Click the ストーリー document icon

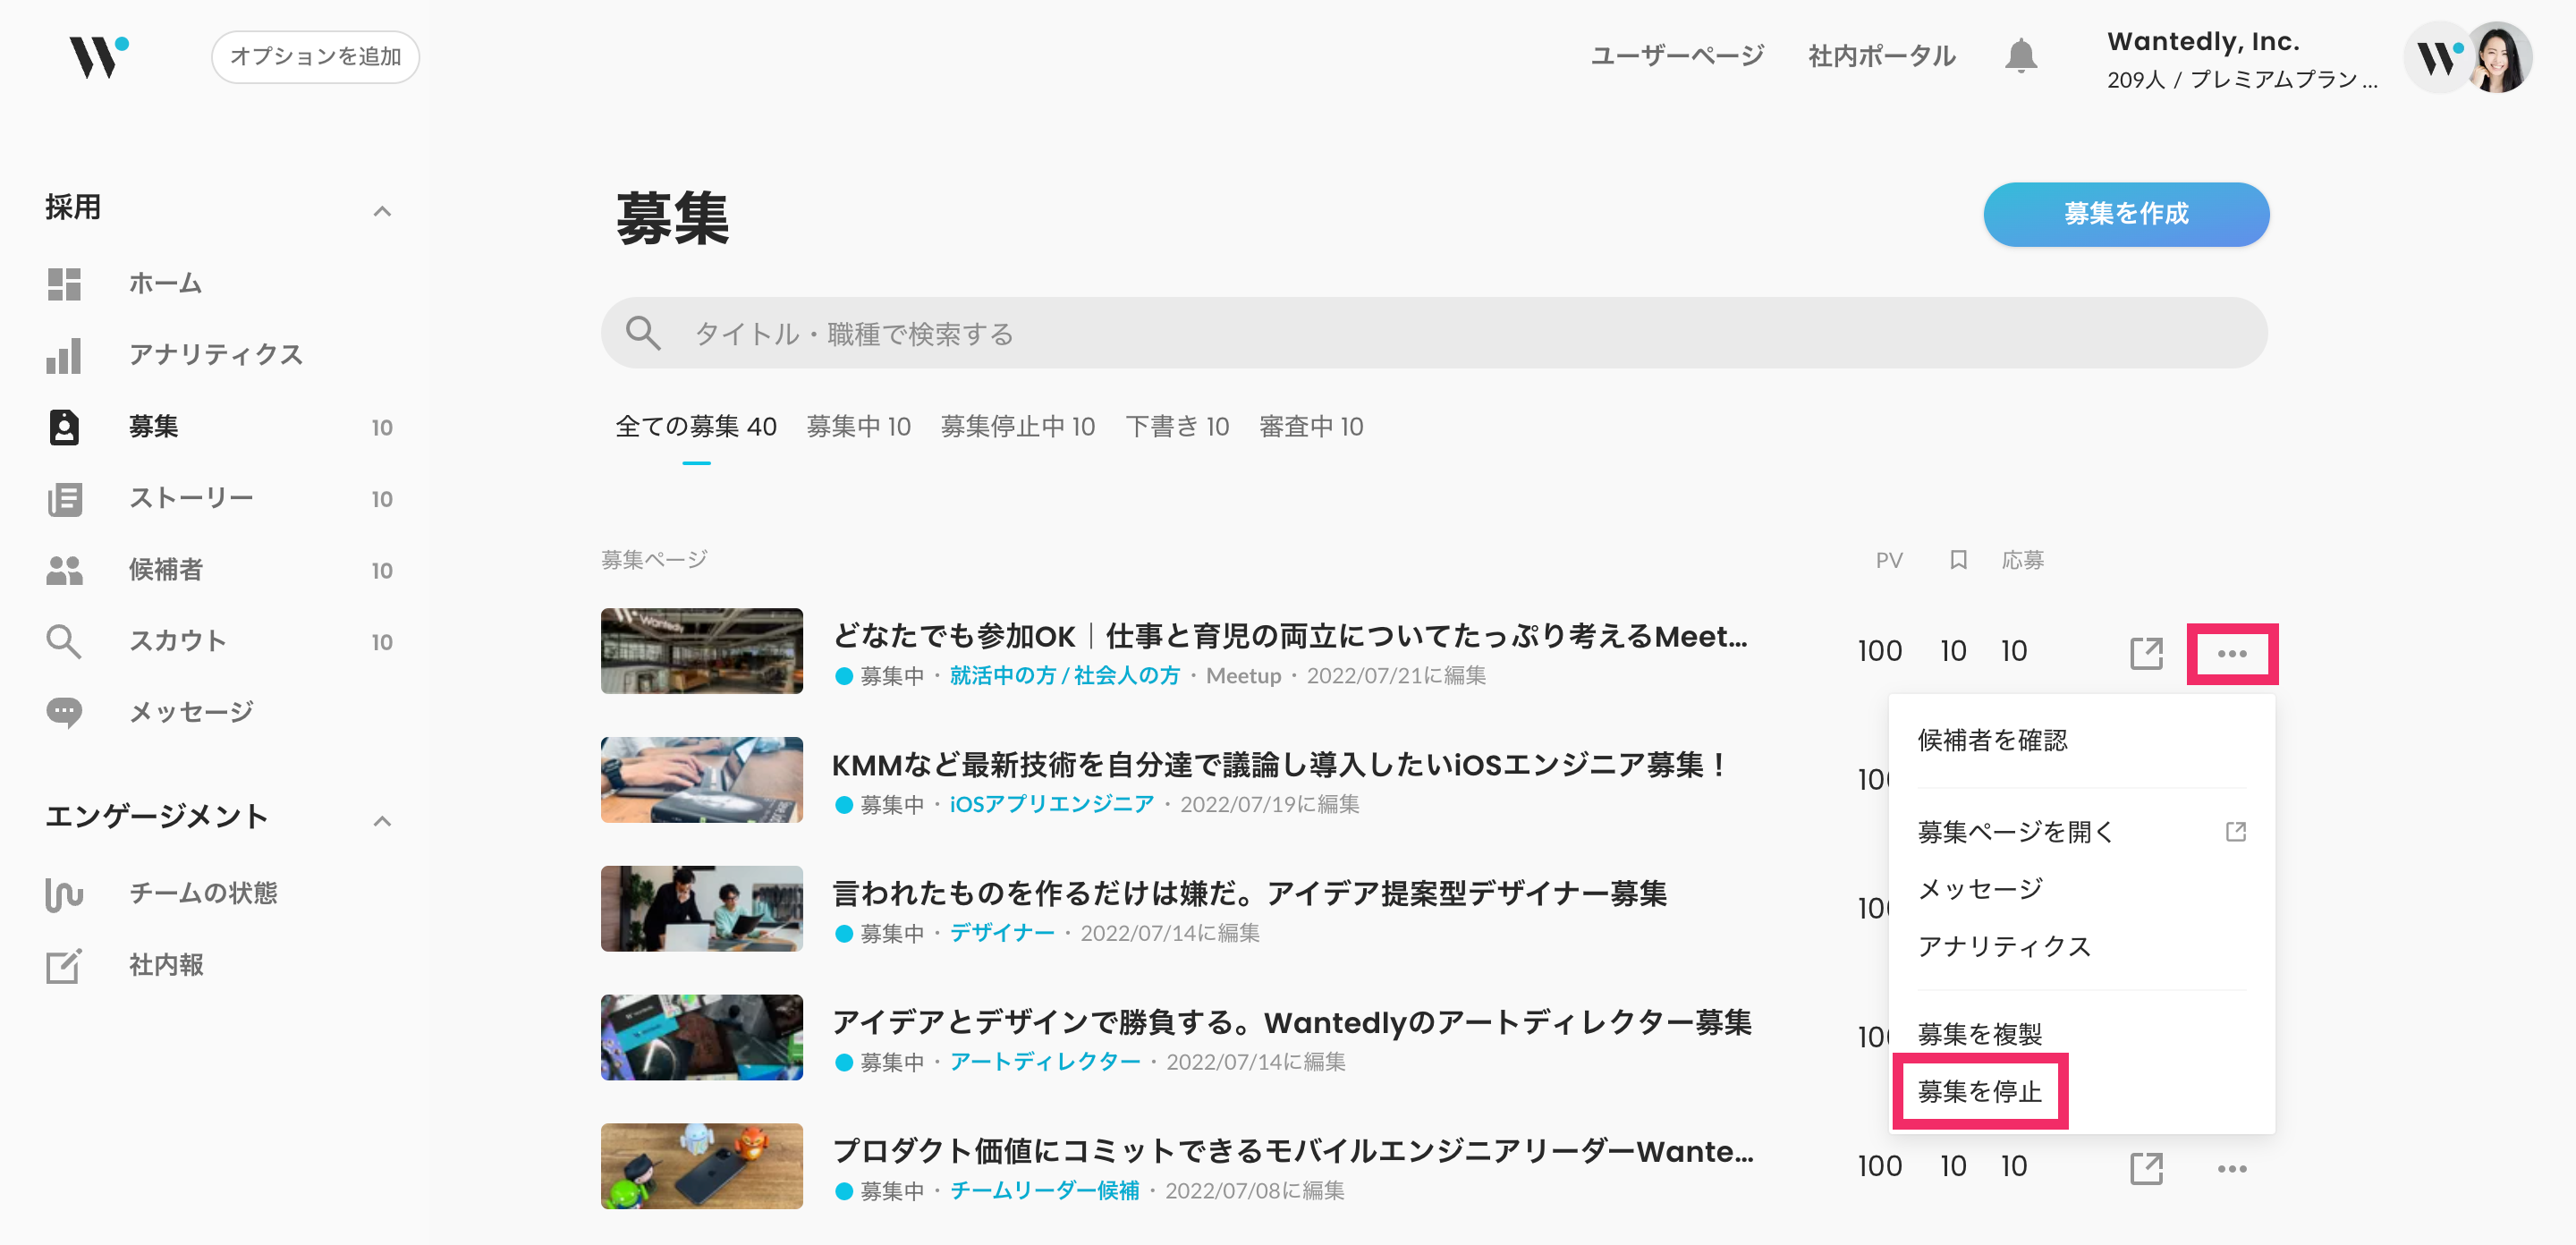[x=64, y=498]
